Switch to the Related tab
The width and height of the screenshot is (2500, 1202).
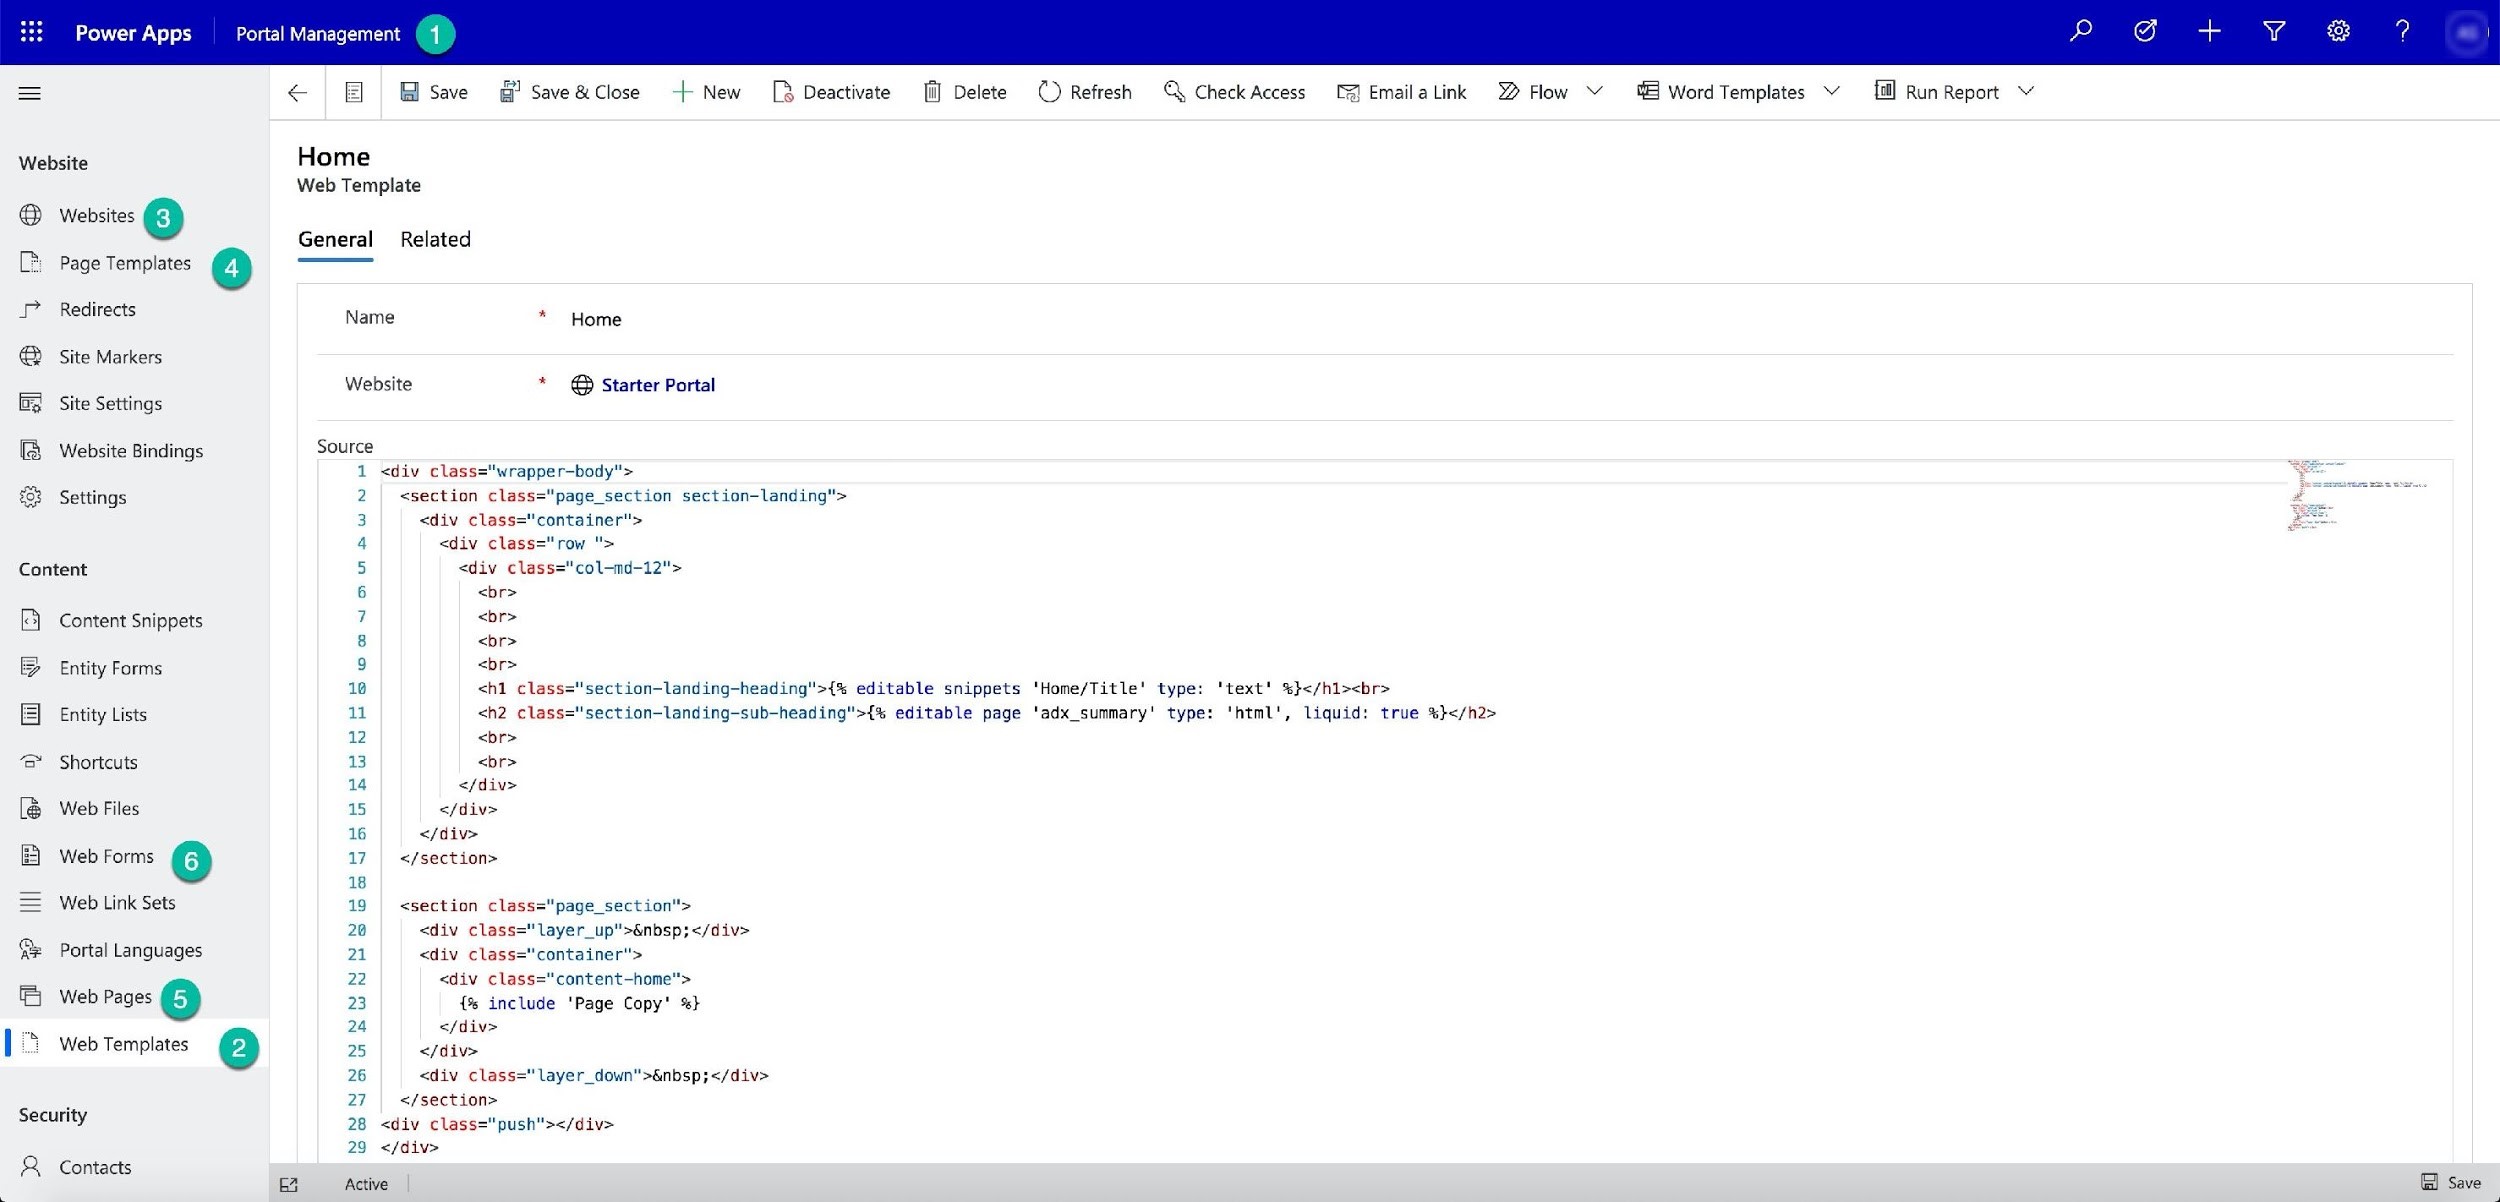[435, 239]
